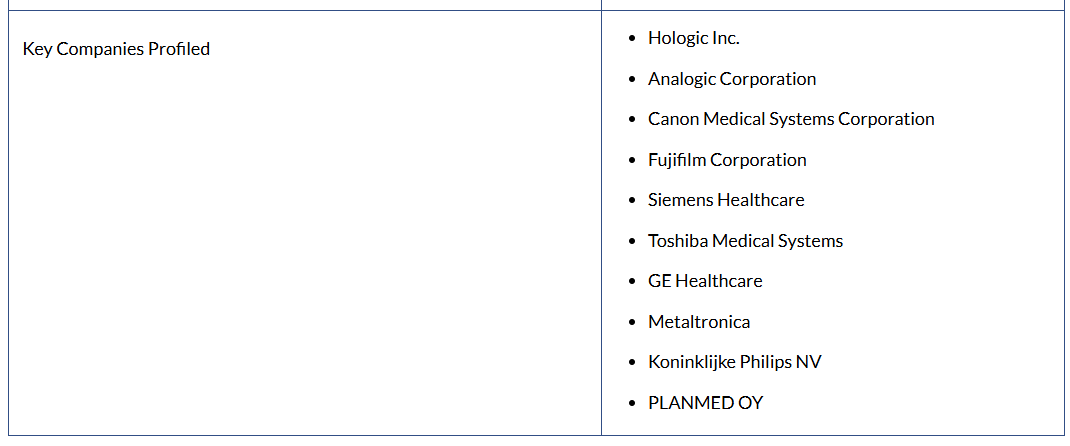Click the bullet next to Fujifilm Corporation
1070x446 pixels.
point(631,161)
